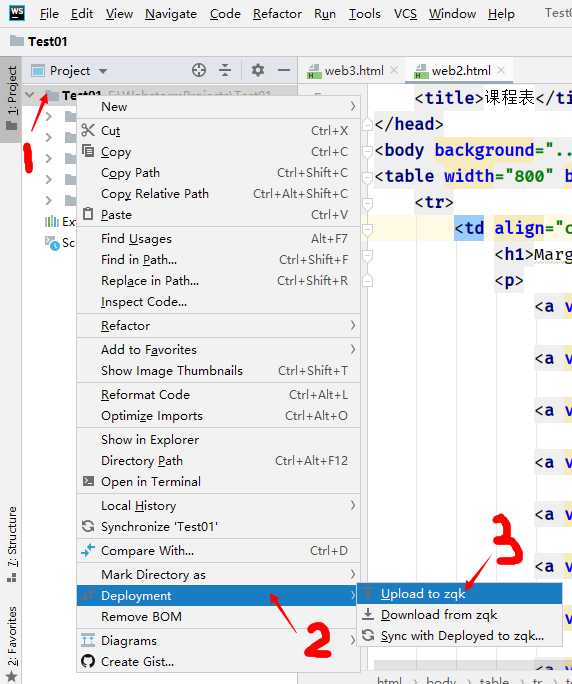Image resolution: width=572 pixels, height=684 pixels.
Task: Open the Refactor menu in menu bar
Action: click(x=277, y=14)
